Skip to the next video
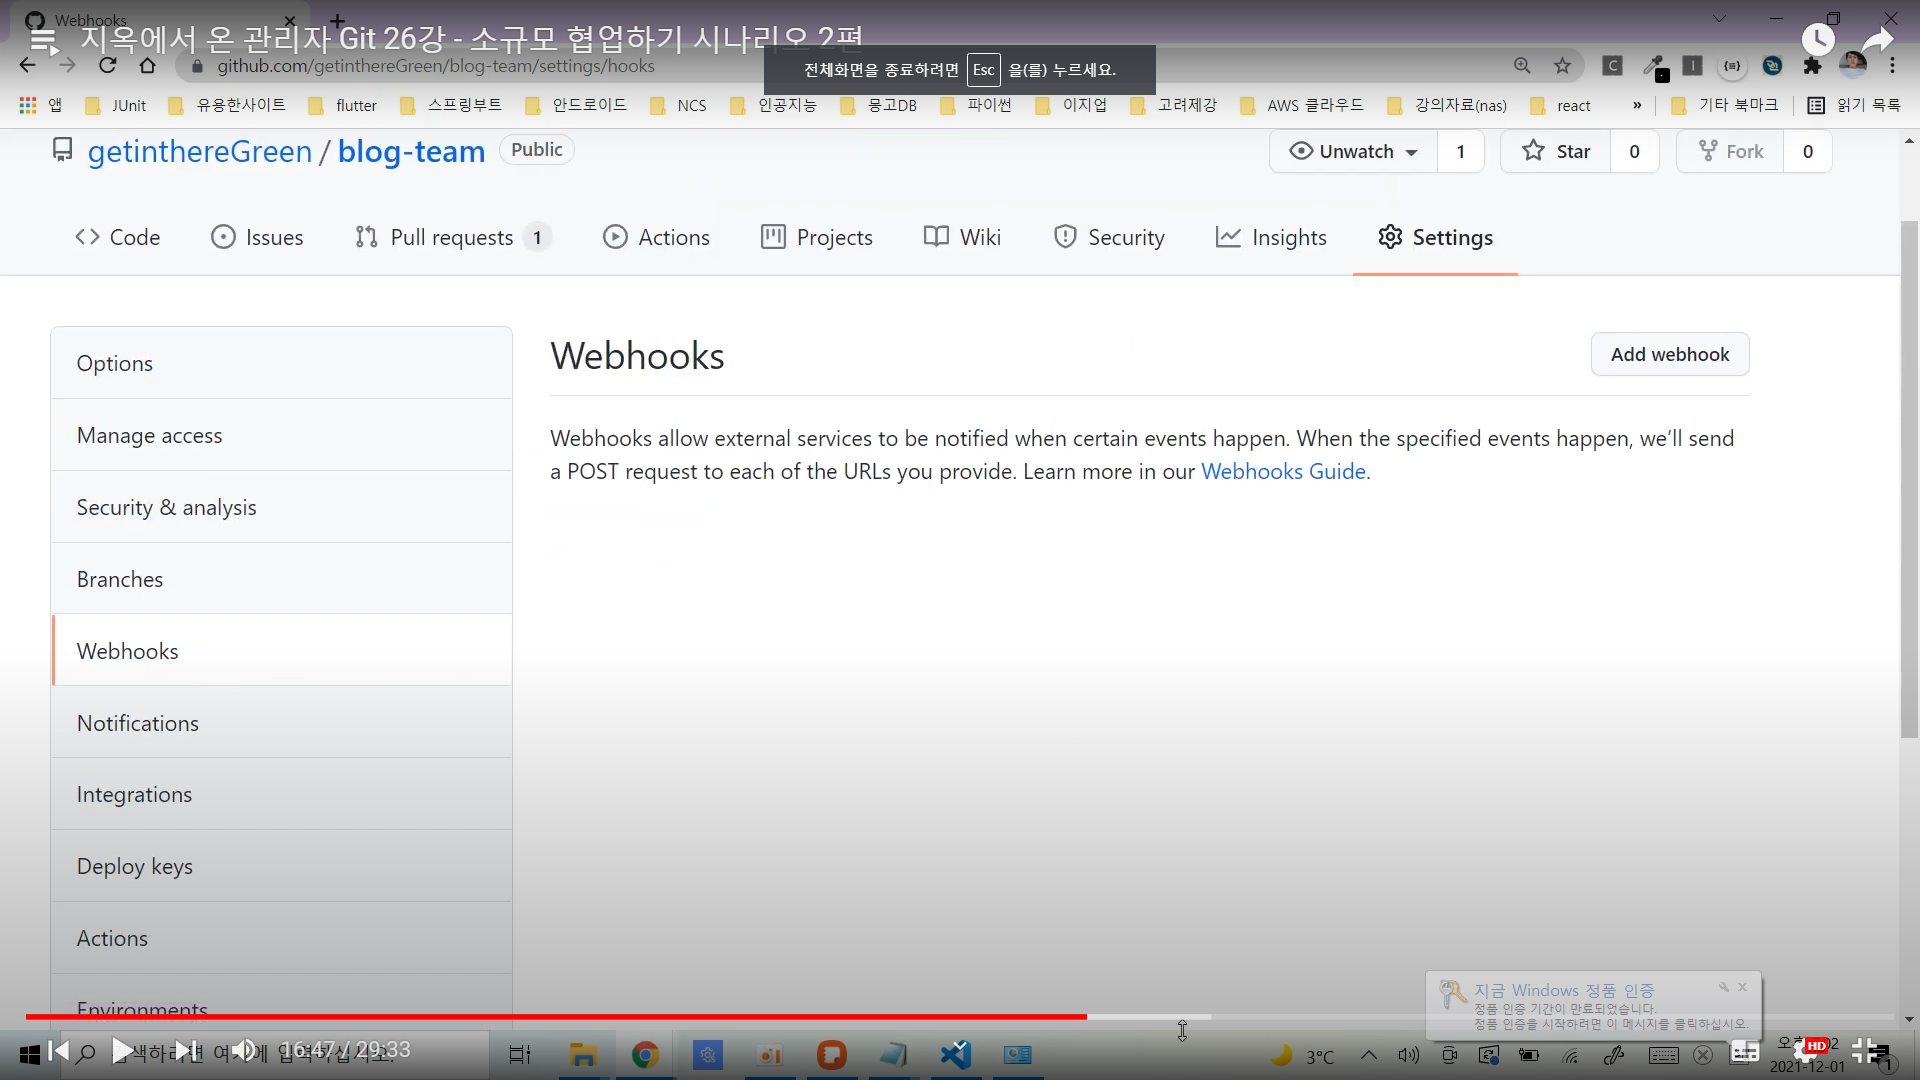The width and height of the screenshot is (1920, 1080). [x=185, y=1051]
